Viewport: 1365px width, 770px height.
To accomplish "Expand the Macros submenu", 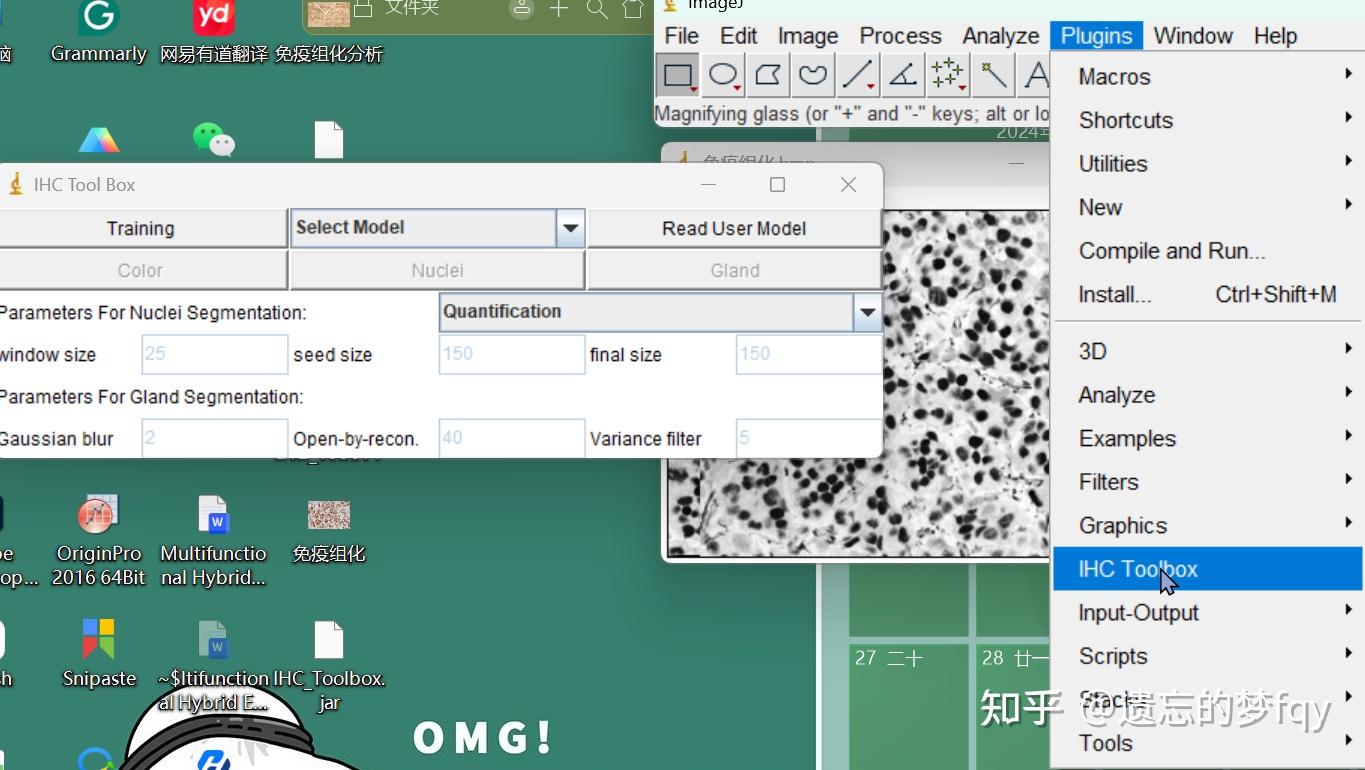I will (x=1207, y=77).
